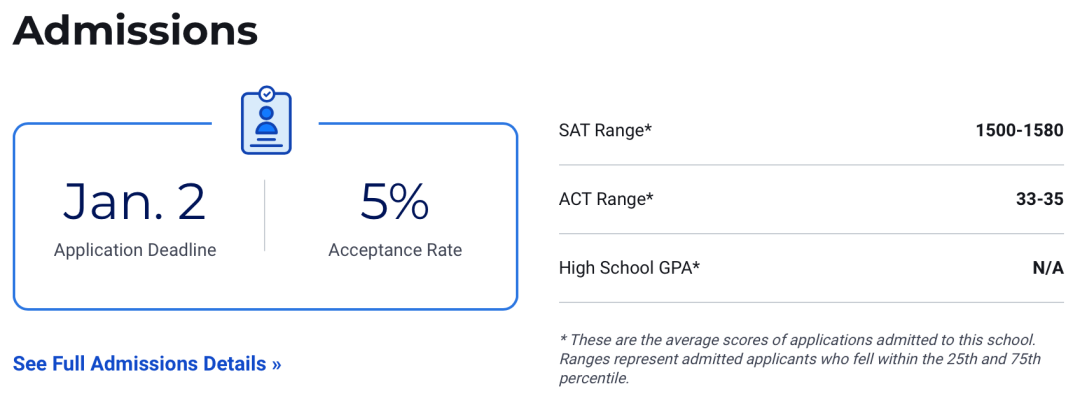Image resolution: width=1080 pixels, height=396 pixels.
Task: Click the word percentile in footnote
Action: coord(593,379)
